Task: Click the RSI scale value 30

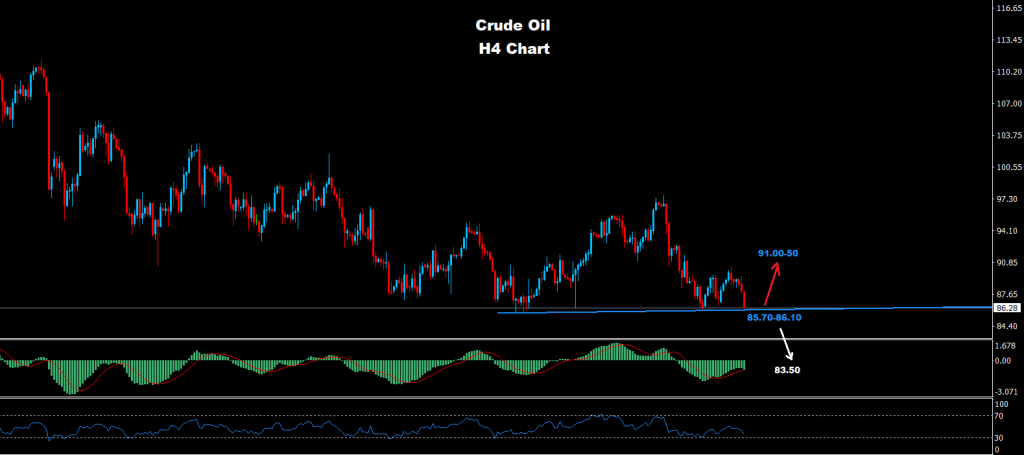Action: 1000,438
